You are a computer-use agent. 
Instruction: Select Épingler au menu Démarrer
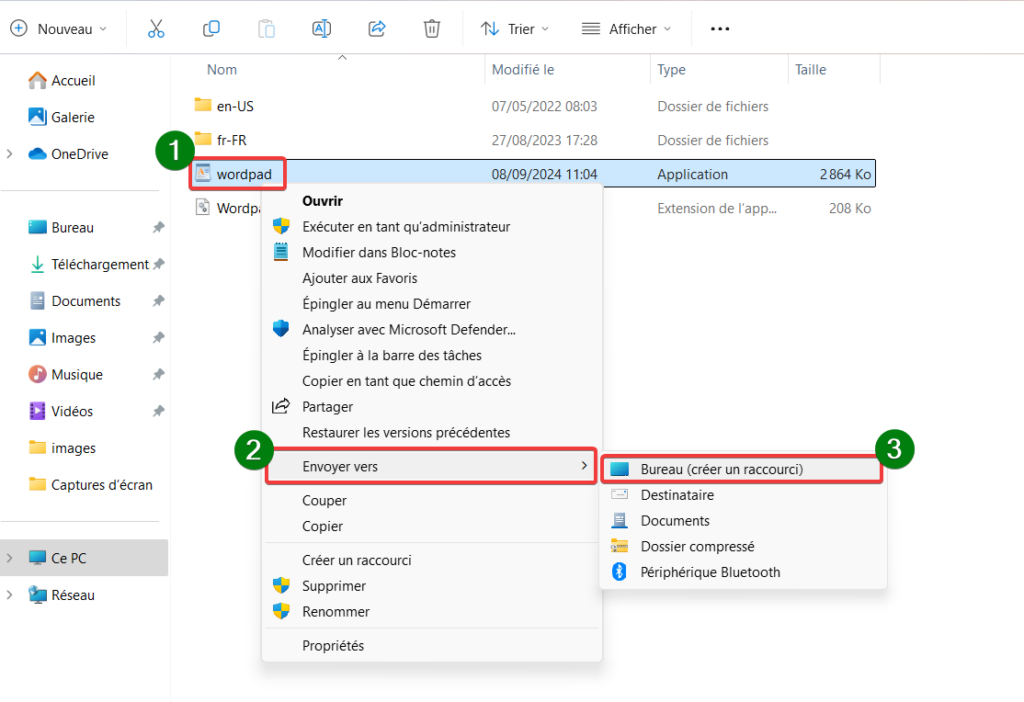pyautogui.click(x=431, y=304)
